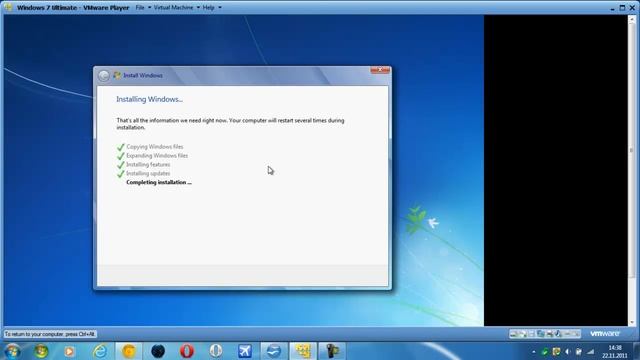This screenshot has width=640, height=360.
Task: Click the network signal tray icon
Action: tap(591, 352)
